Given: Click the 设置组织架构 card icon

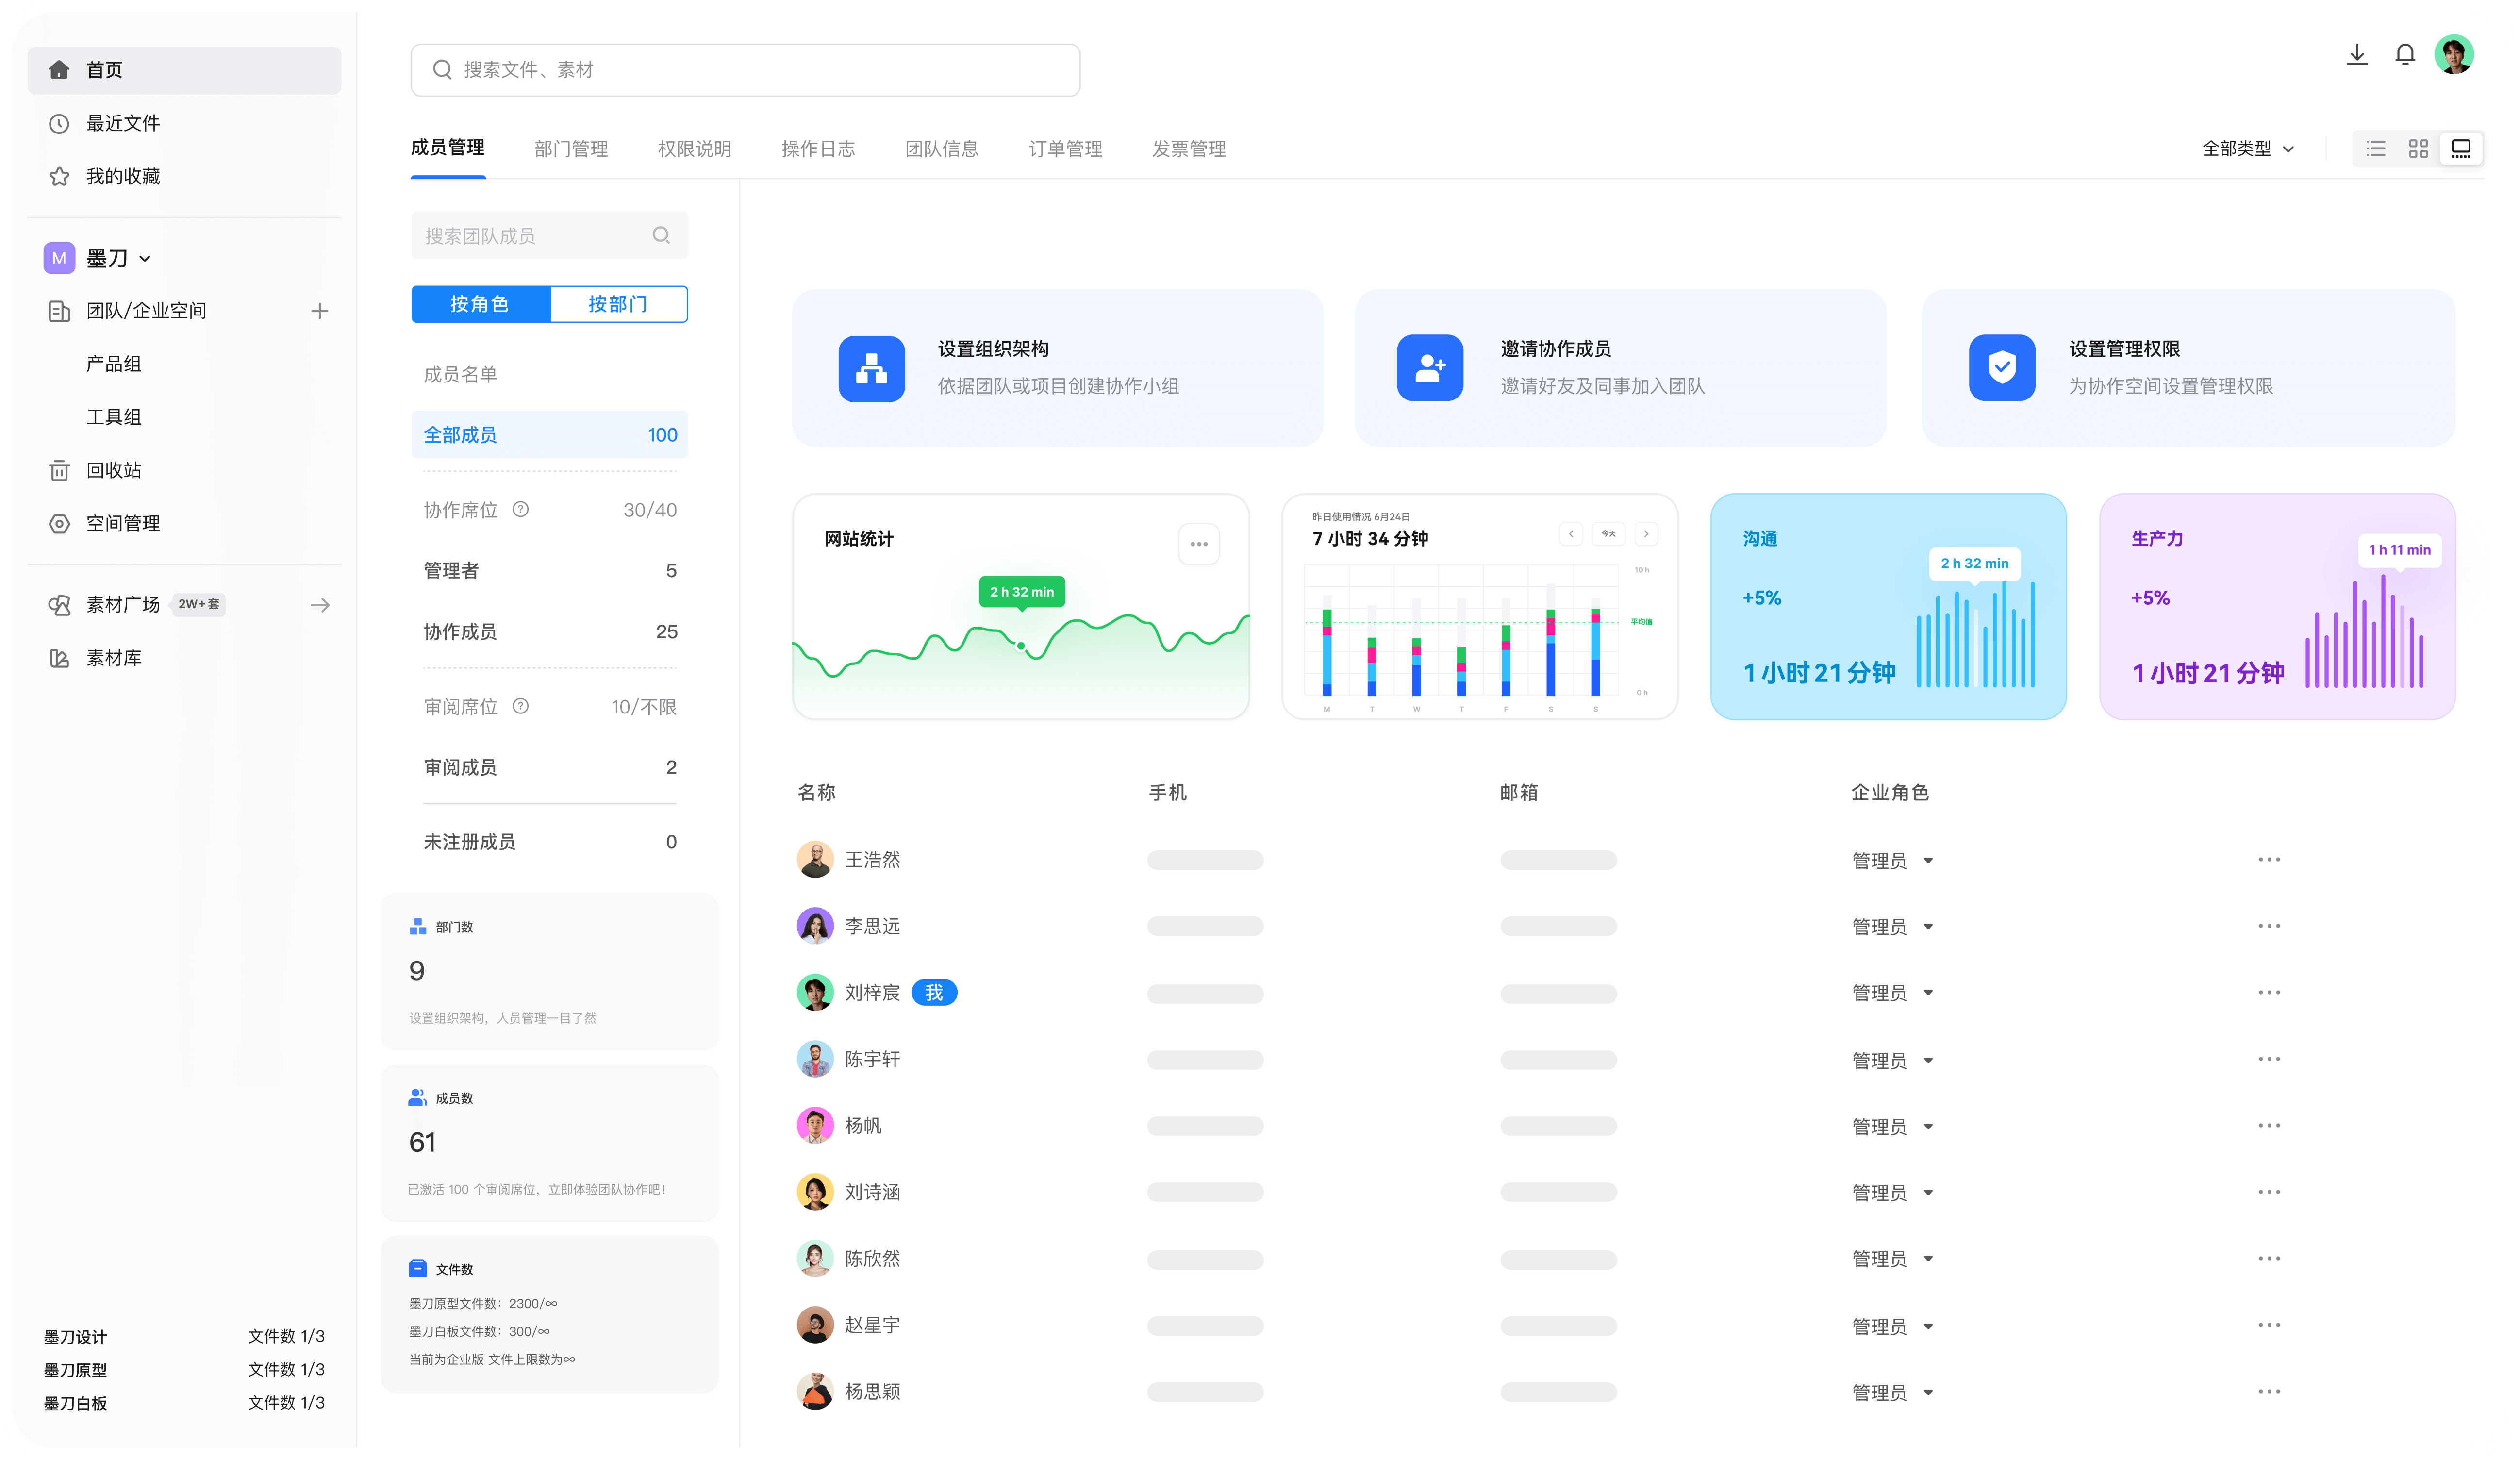Looking at the screenshot, I should 871,368.
